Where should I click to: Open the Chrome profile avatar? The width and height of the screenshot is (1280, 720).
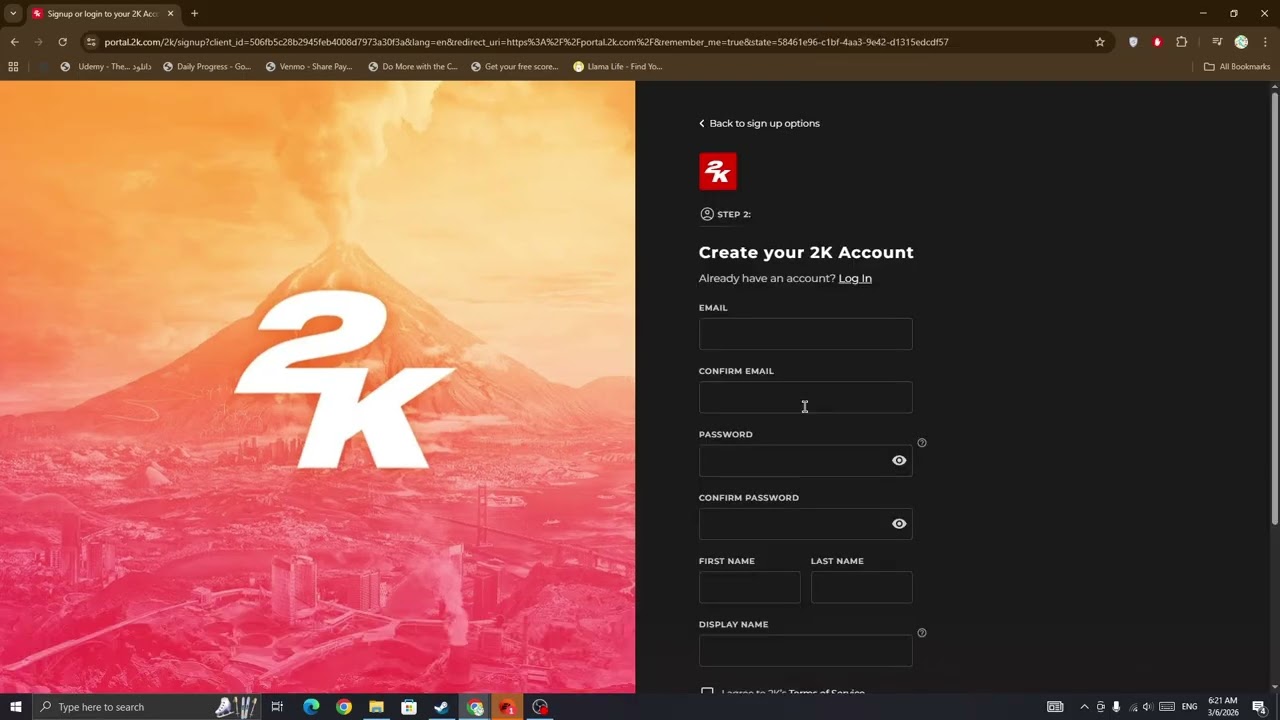coord(1241,42)
